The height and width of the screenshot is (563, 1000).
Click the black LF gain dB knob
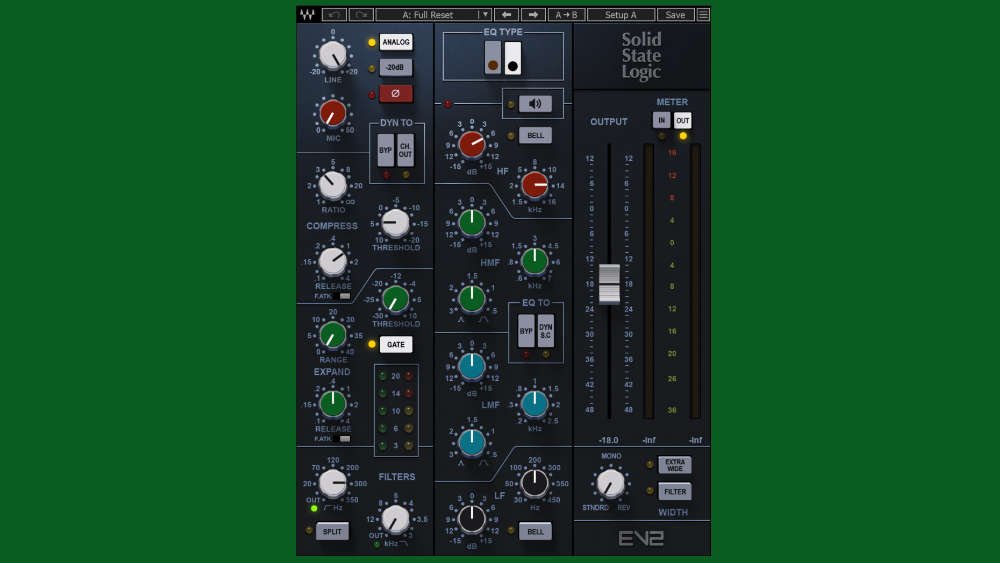click(x=472, y=519)
